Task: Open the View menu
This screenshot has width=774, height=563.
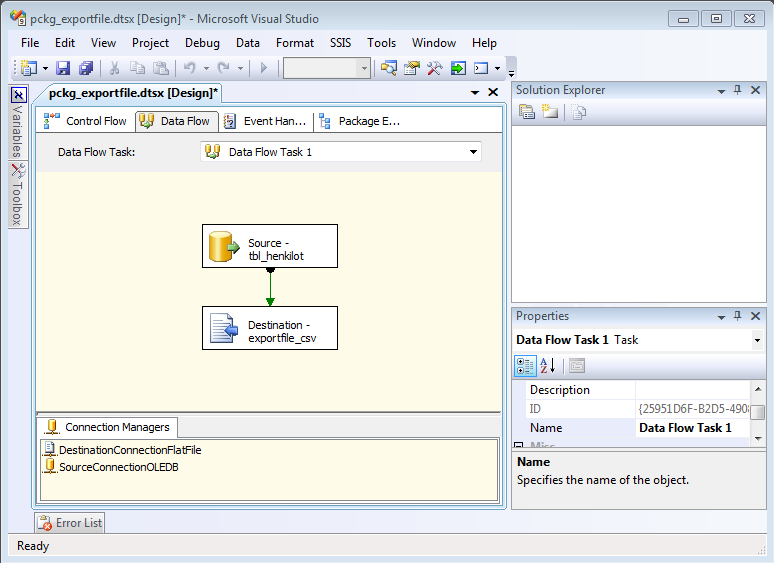Action: coord(103,43)
